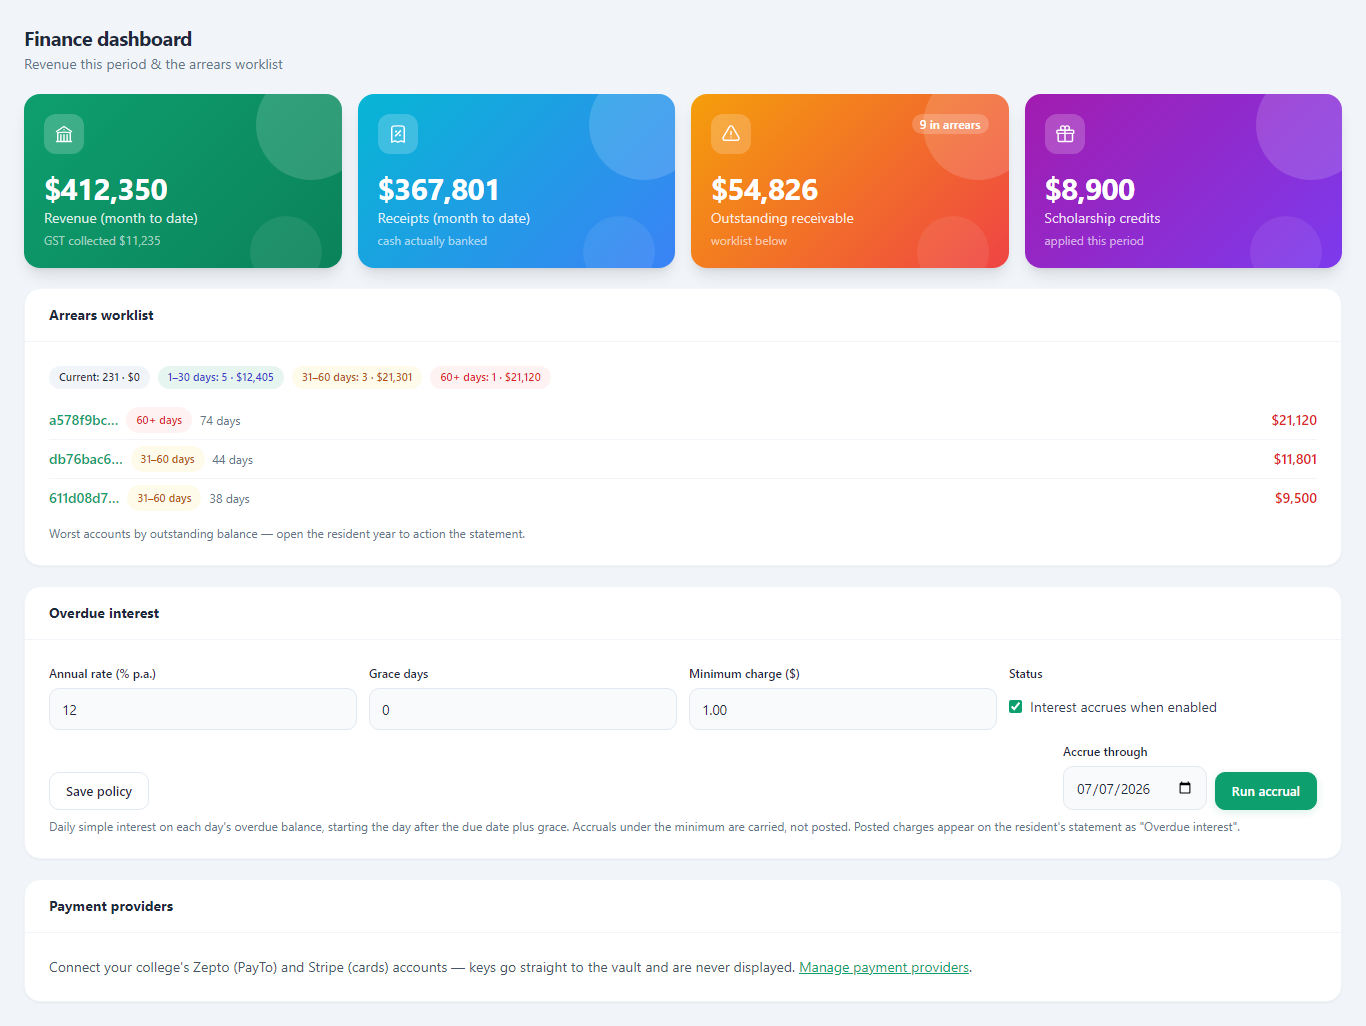This screenshot has width=1366, height=1026.
Task: Click the 60+ days: 1 · $21,120 chip
Action: 491,377
